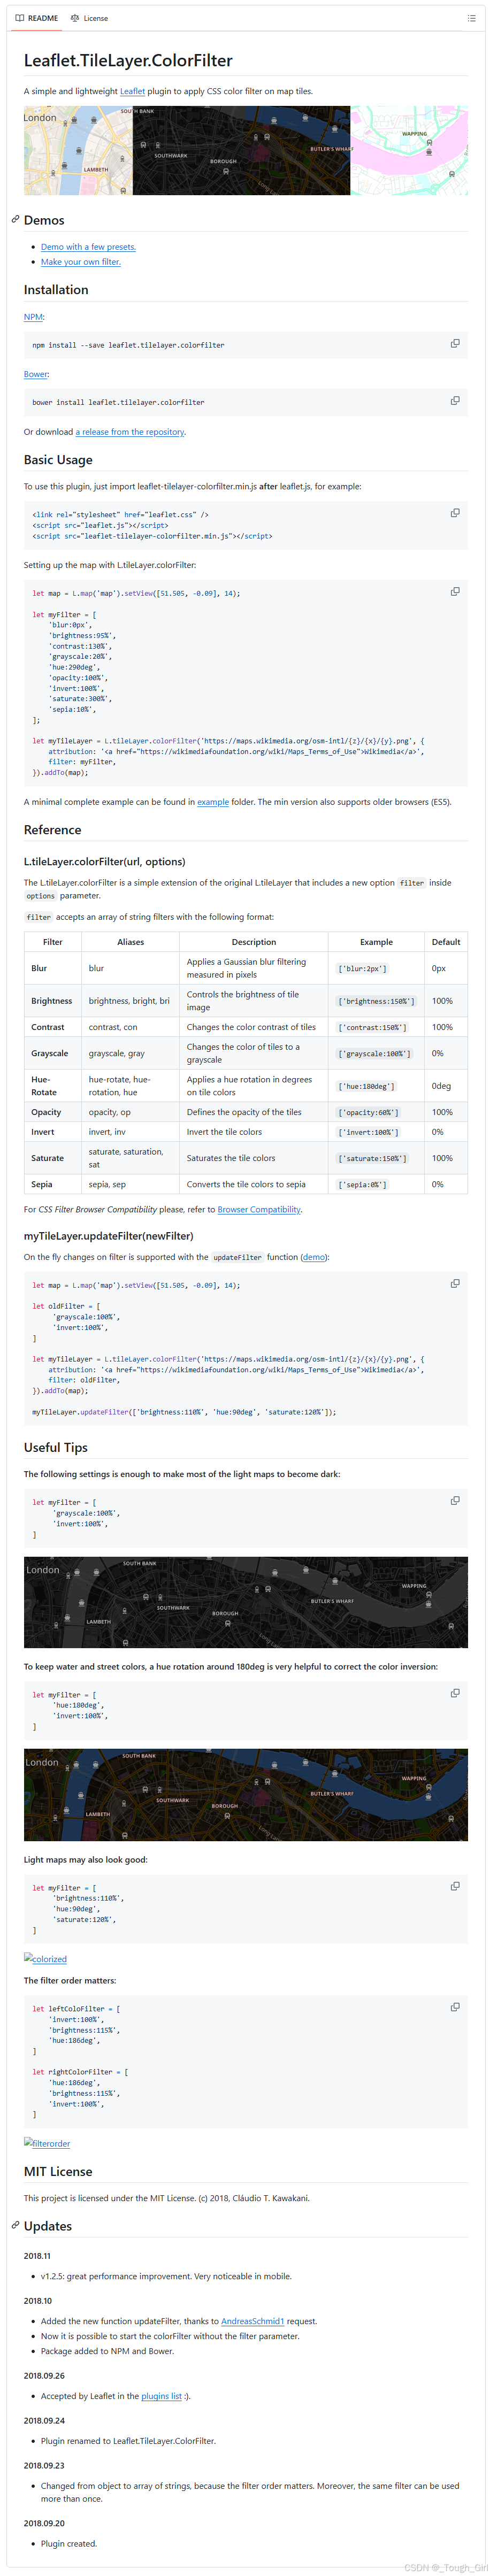Screen dimensions: 490x2576
Task: Switch to the License tab
Action: coord(89,18)
